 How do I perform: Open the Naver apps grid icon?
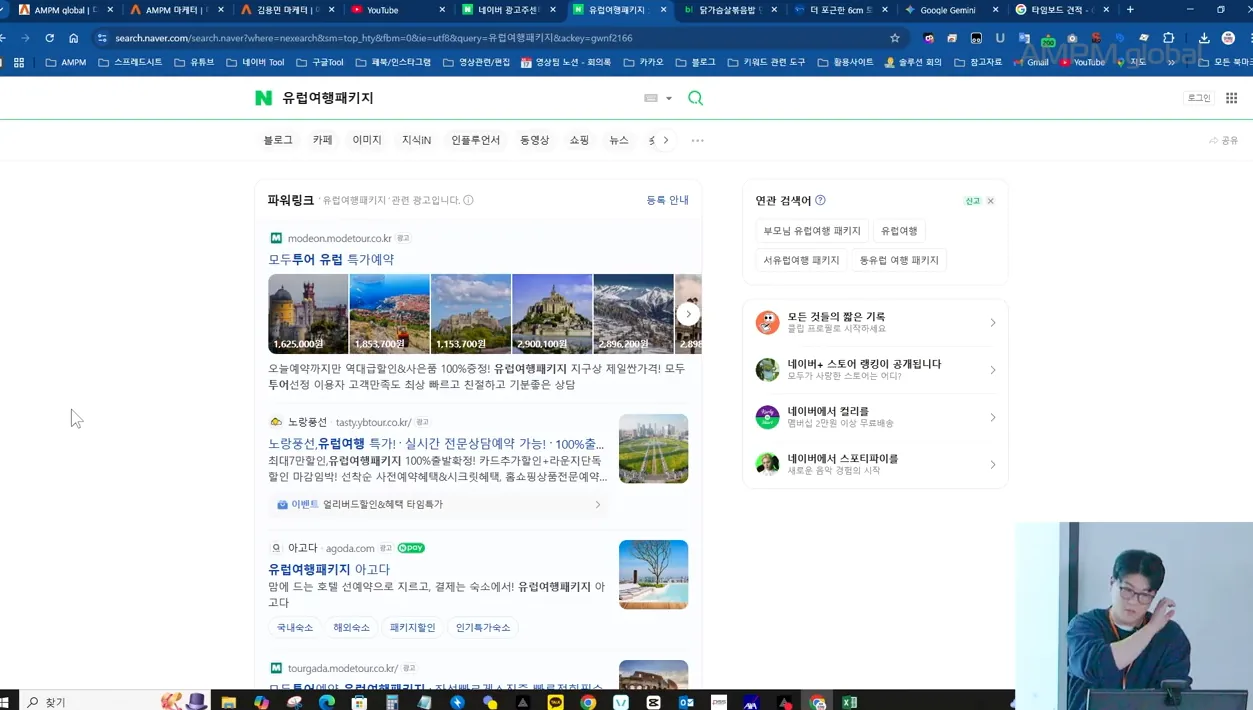click(x=1231, y=98)
